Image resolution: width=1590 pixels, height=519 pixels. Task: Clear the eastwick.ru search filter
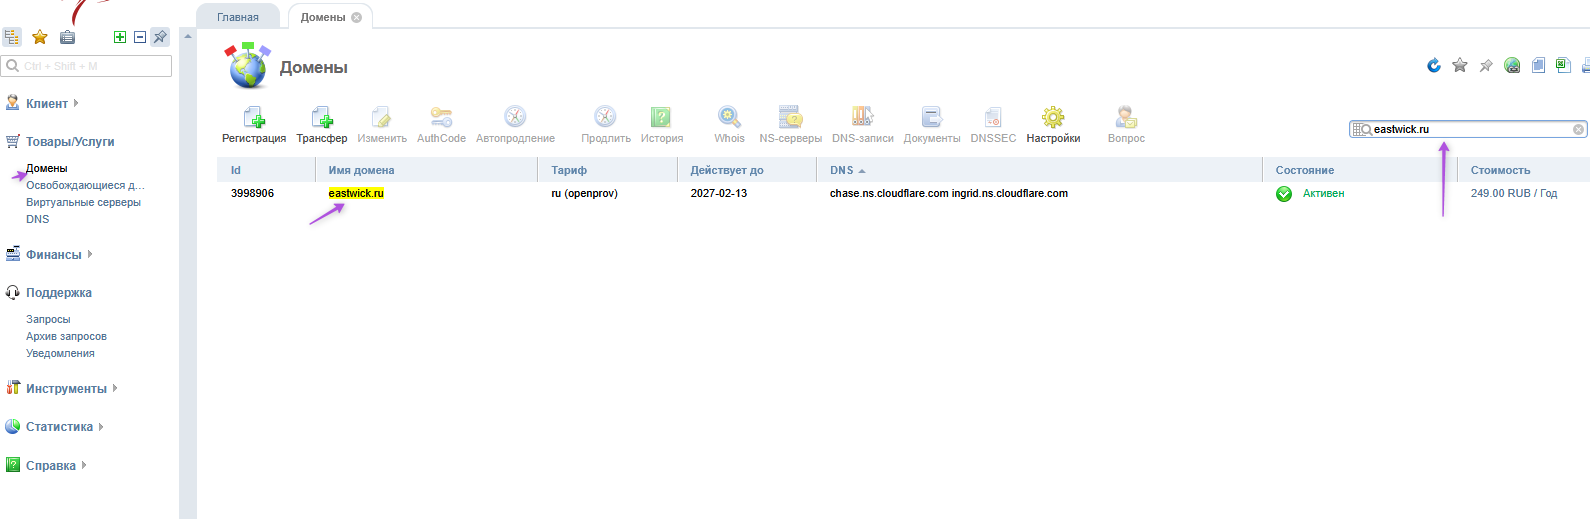click(1579, 130)
